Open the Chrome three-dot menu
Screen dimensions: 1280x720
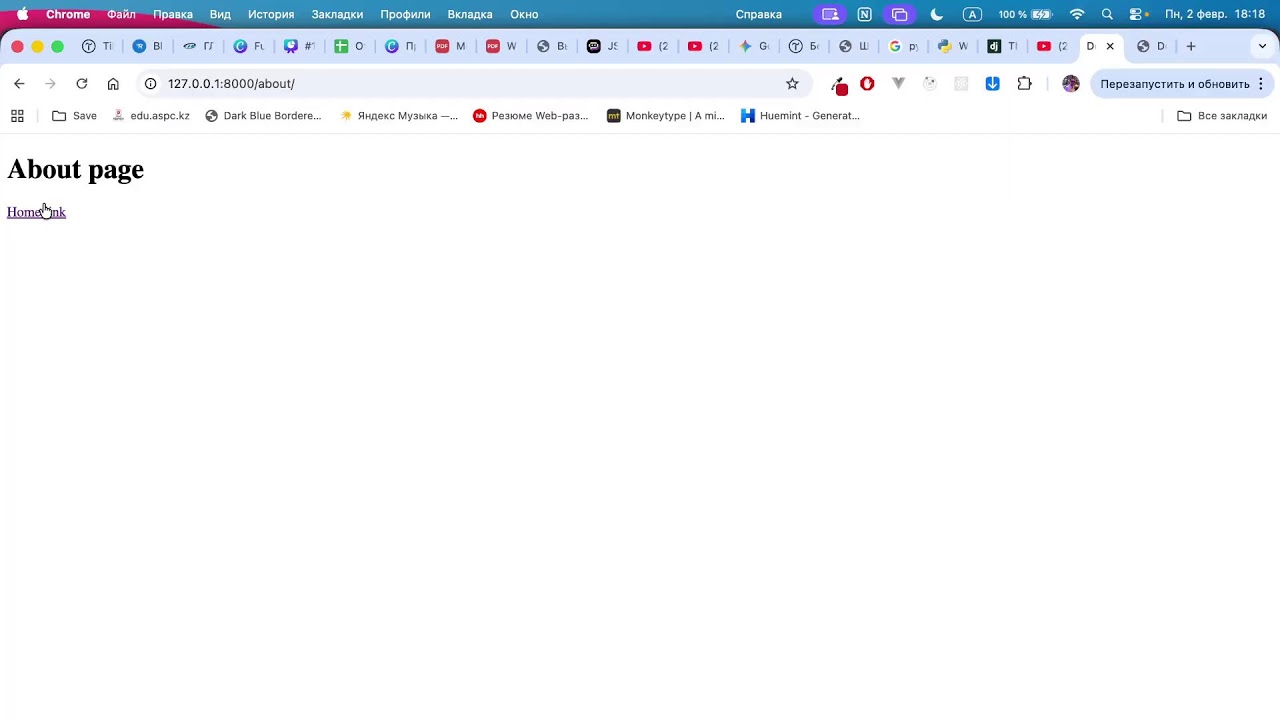tap(1261, 84)
